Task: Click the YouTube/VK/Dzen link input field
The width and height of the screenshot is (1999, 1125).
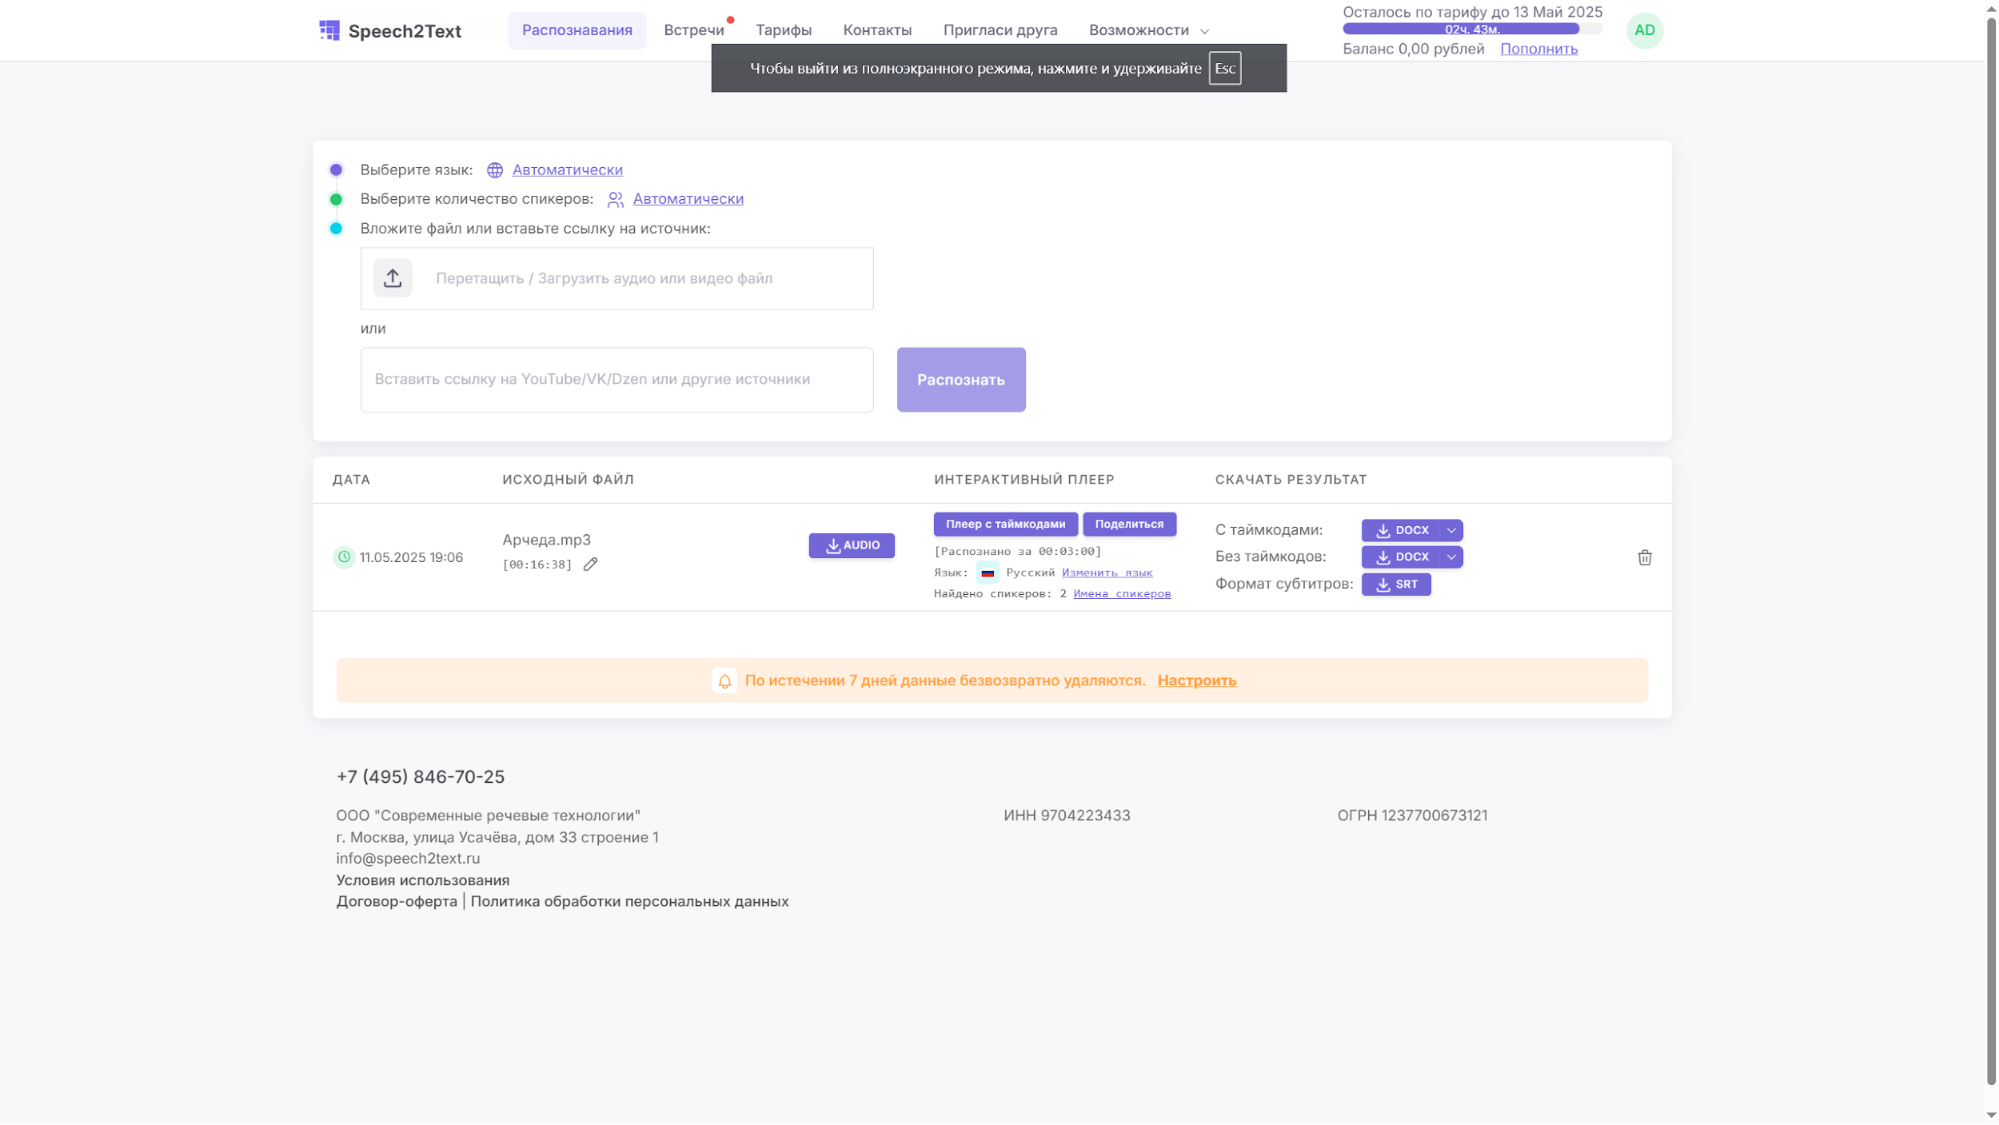Action: click(x=616, y=380)
